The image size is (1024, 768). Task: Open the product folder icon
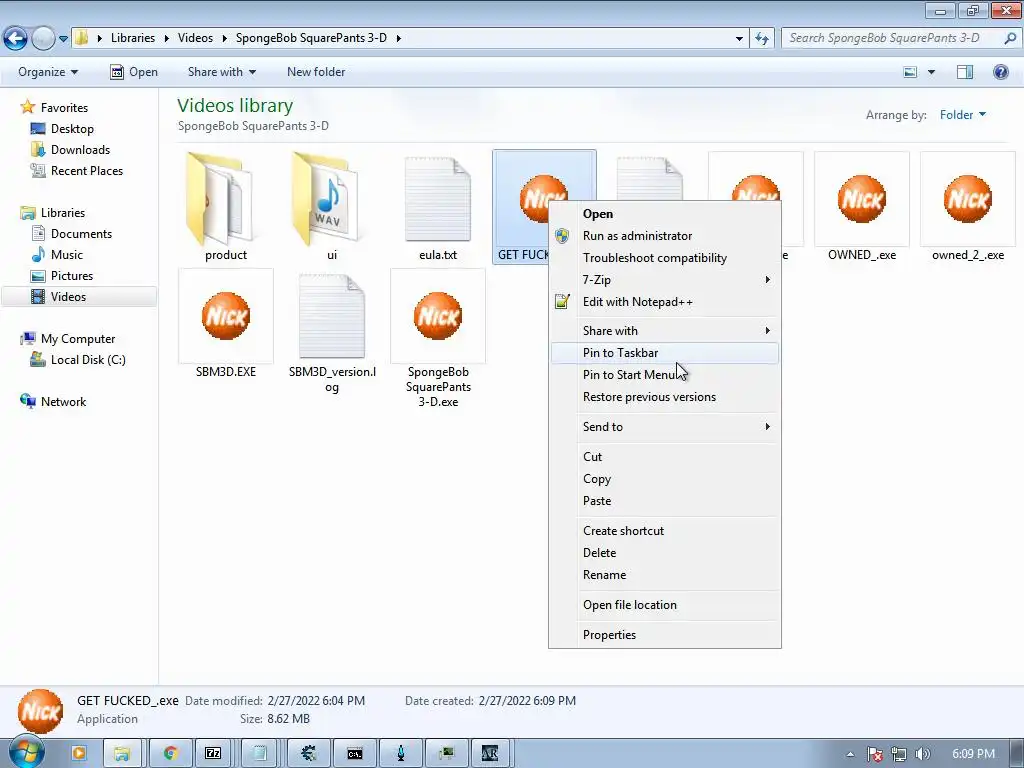pyautogui.click(x=219, y=199)
